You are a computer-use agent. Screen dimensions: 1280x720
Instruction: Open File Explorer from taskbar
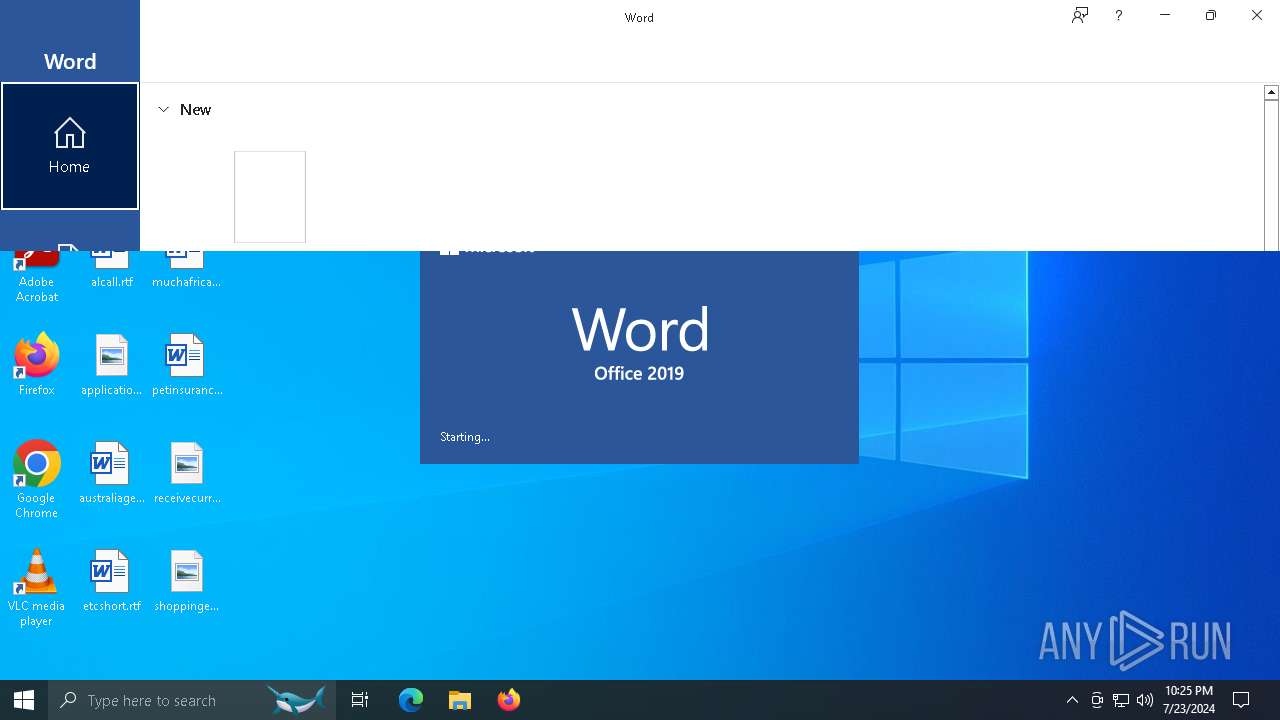click(460, 700)
